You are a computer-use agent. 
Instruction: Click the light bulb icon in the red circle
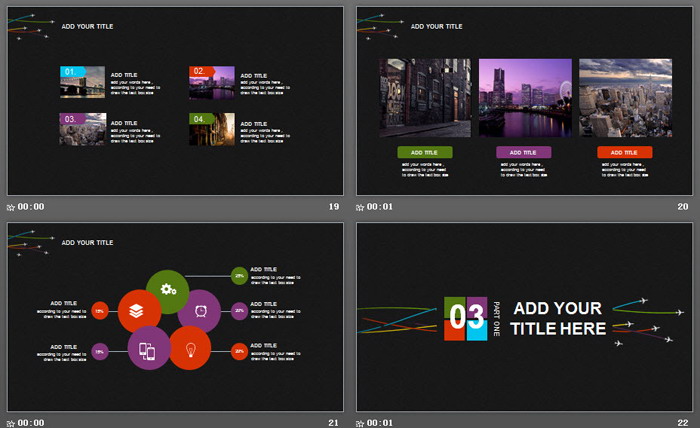[189, 349]
